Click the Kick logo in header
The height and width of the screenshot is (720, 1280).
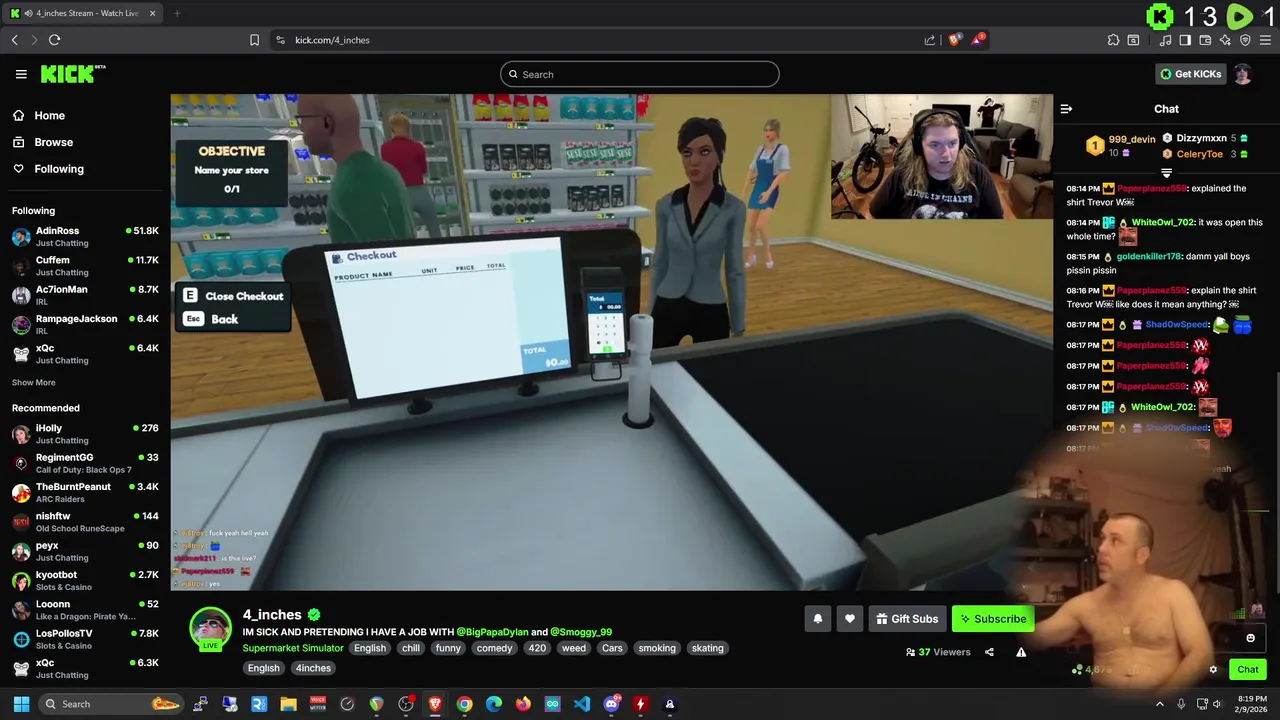72,74
